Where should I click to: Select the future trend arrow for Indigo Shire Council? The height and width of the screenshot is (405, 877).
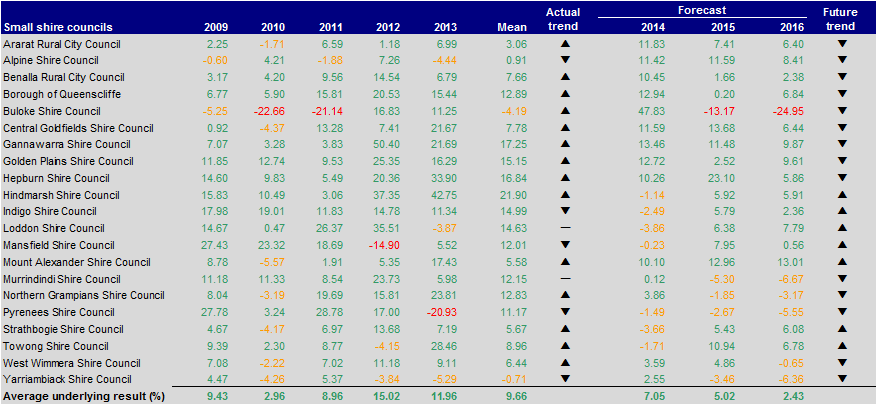pyautogui.click(x=840, y=212)
